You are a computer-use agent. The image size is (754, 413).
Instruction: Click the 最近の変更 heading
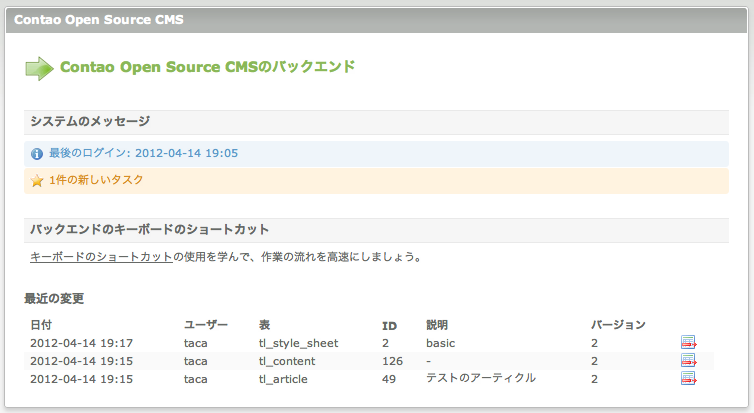click(x=54, y=299)
